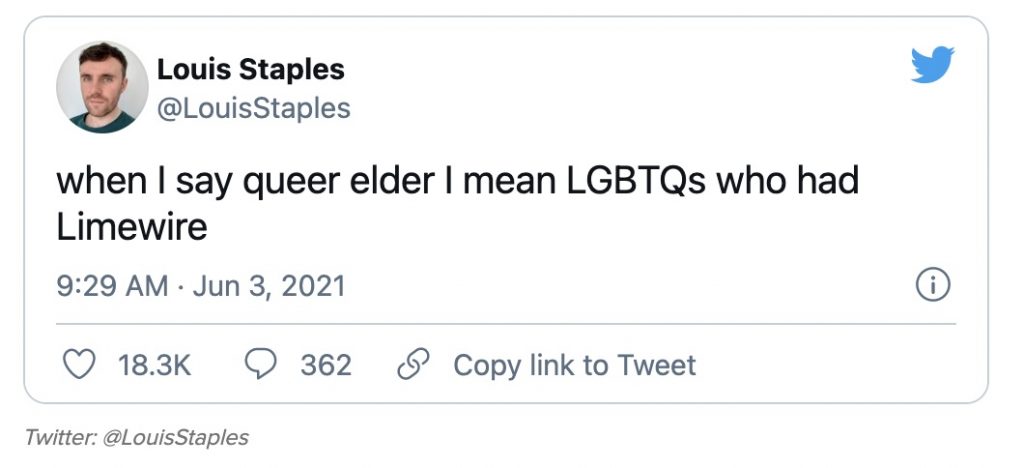This screenshot has width=1024, height=468.
Task: Click the Twitter: @LouisStaples caption
Action: 137,437
